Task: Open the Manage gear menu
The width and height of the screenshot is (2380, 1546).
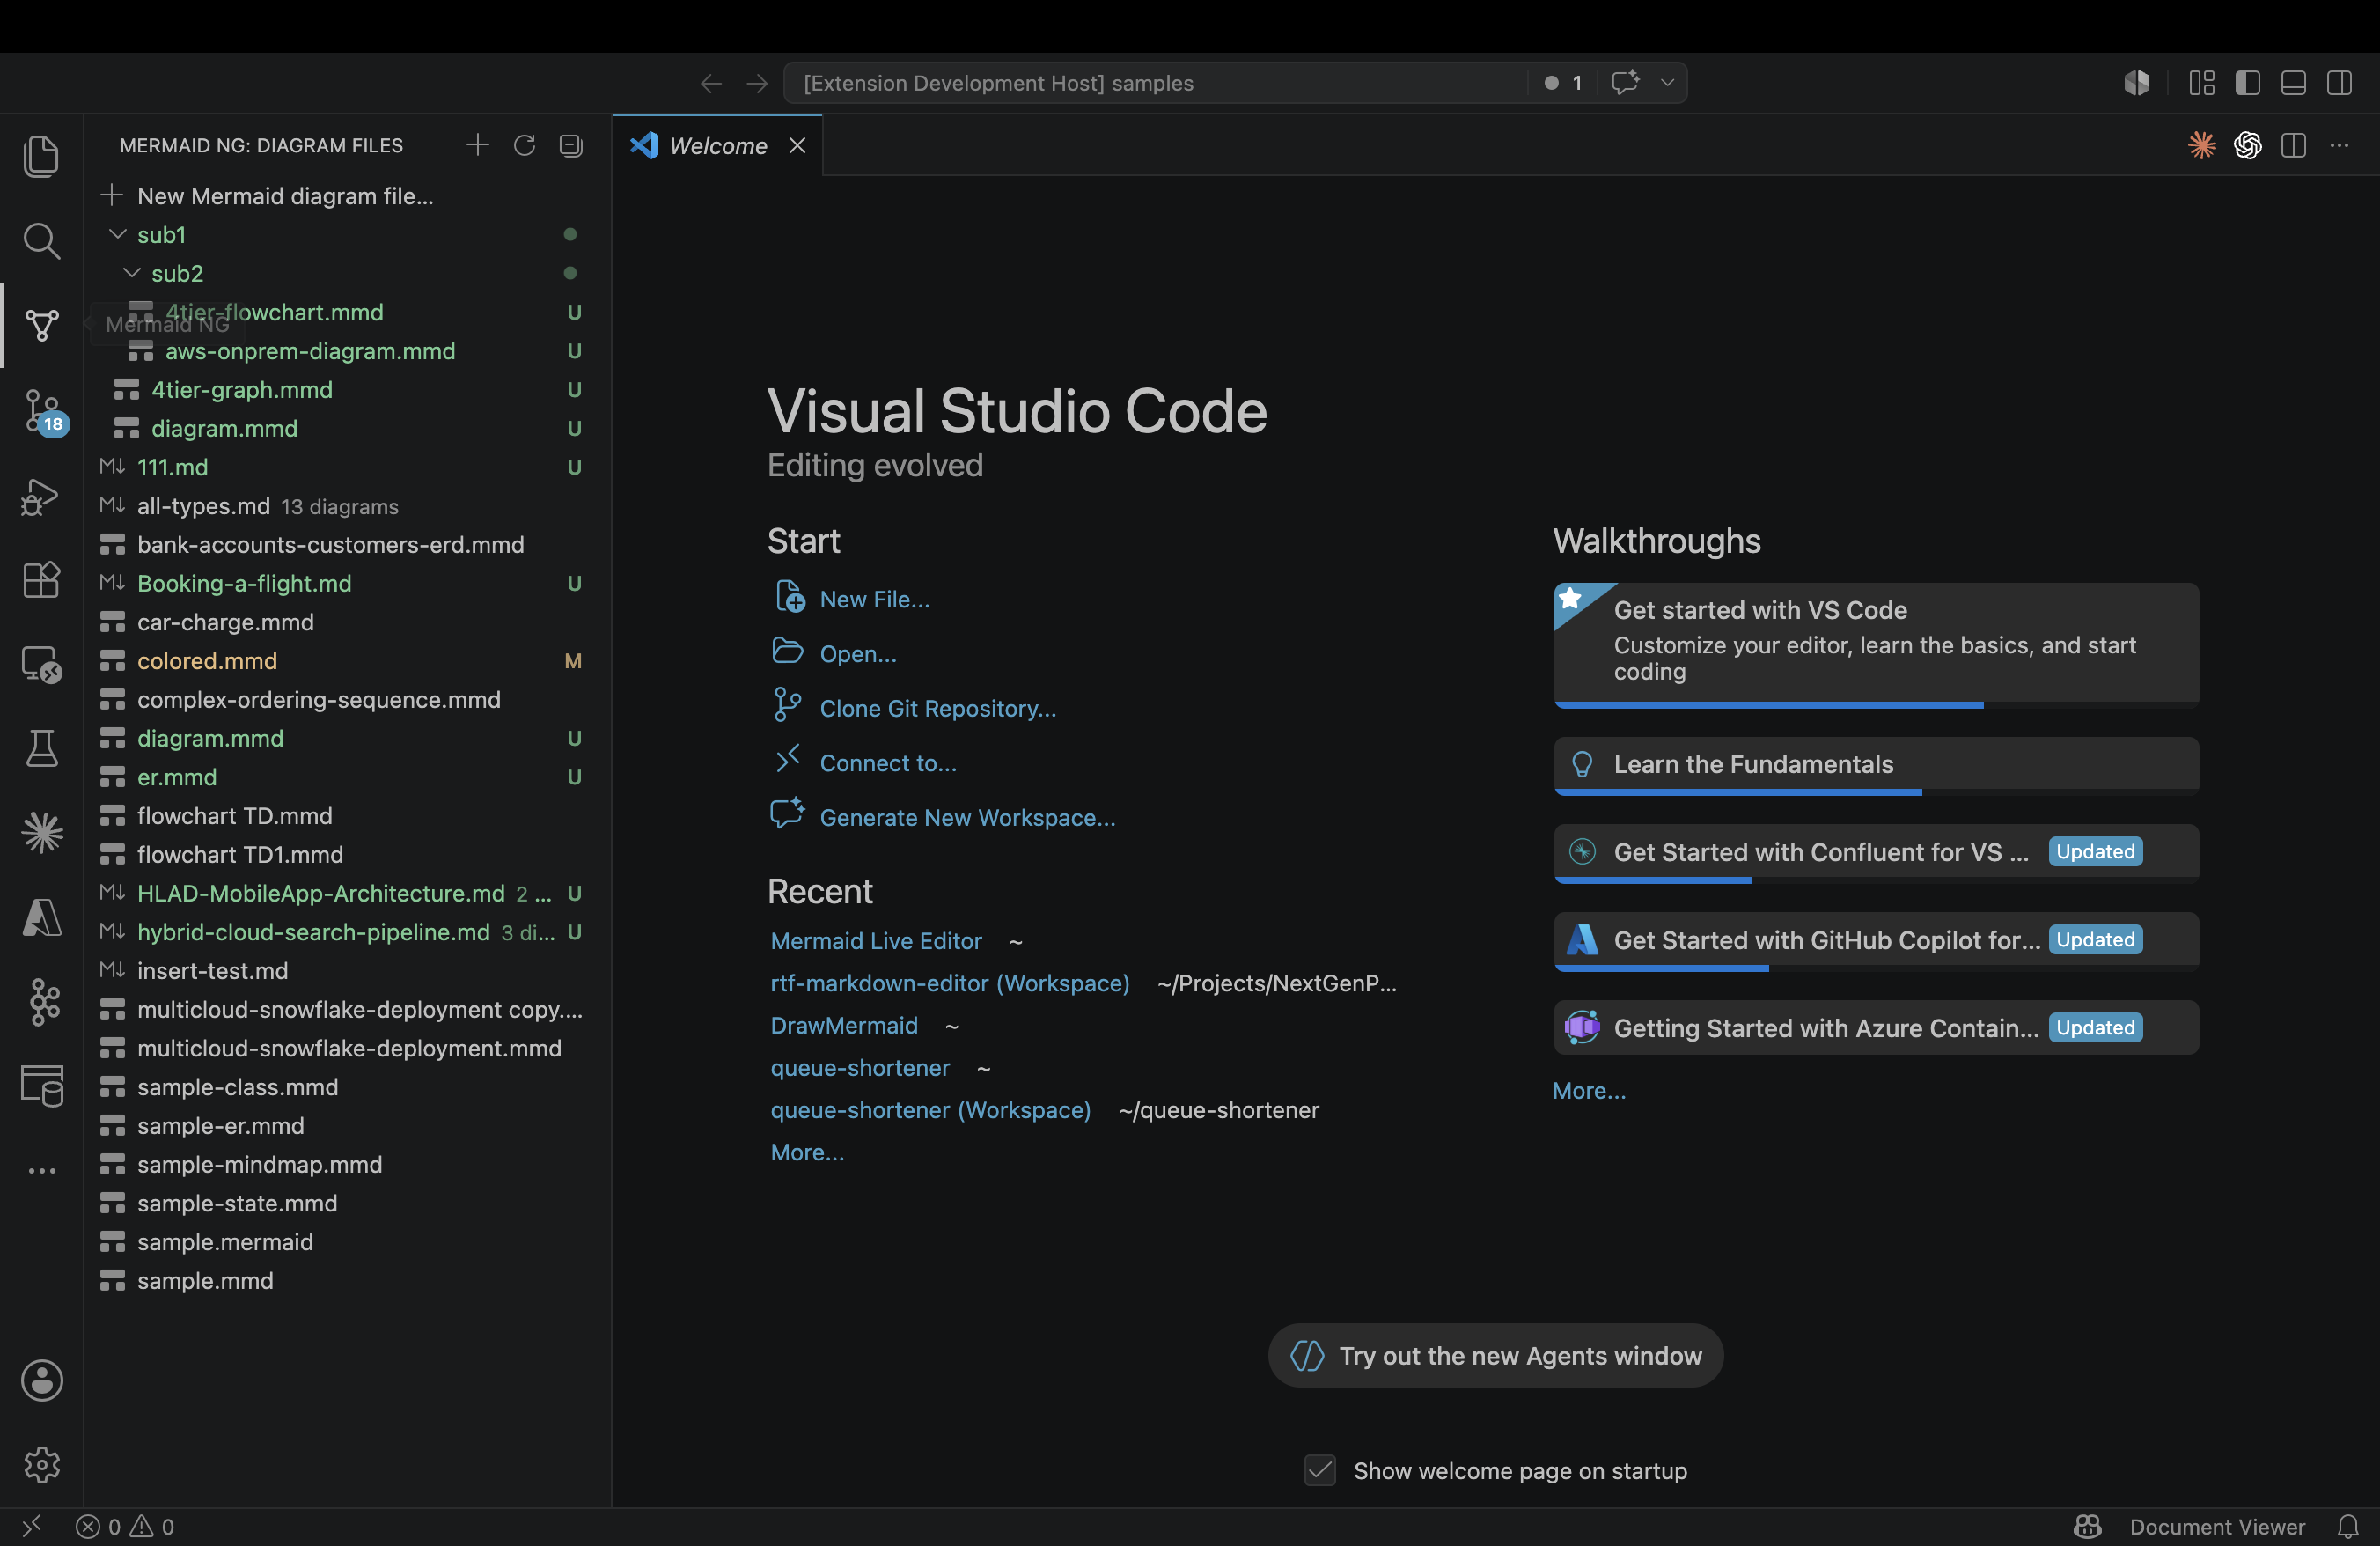Action: pos(41,1465)
